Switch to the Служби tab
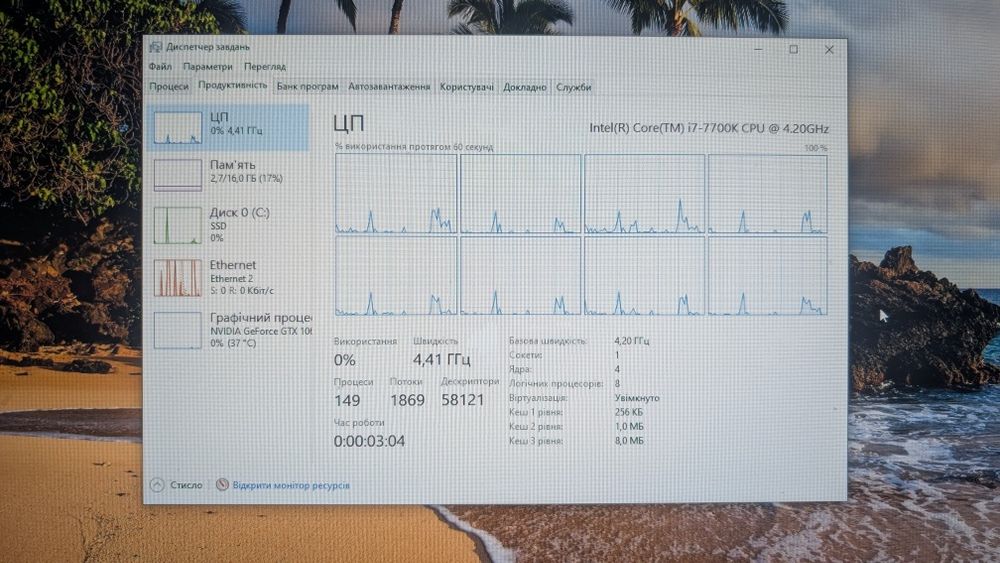 (573, 87)
